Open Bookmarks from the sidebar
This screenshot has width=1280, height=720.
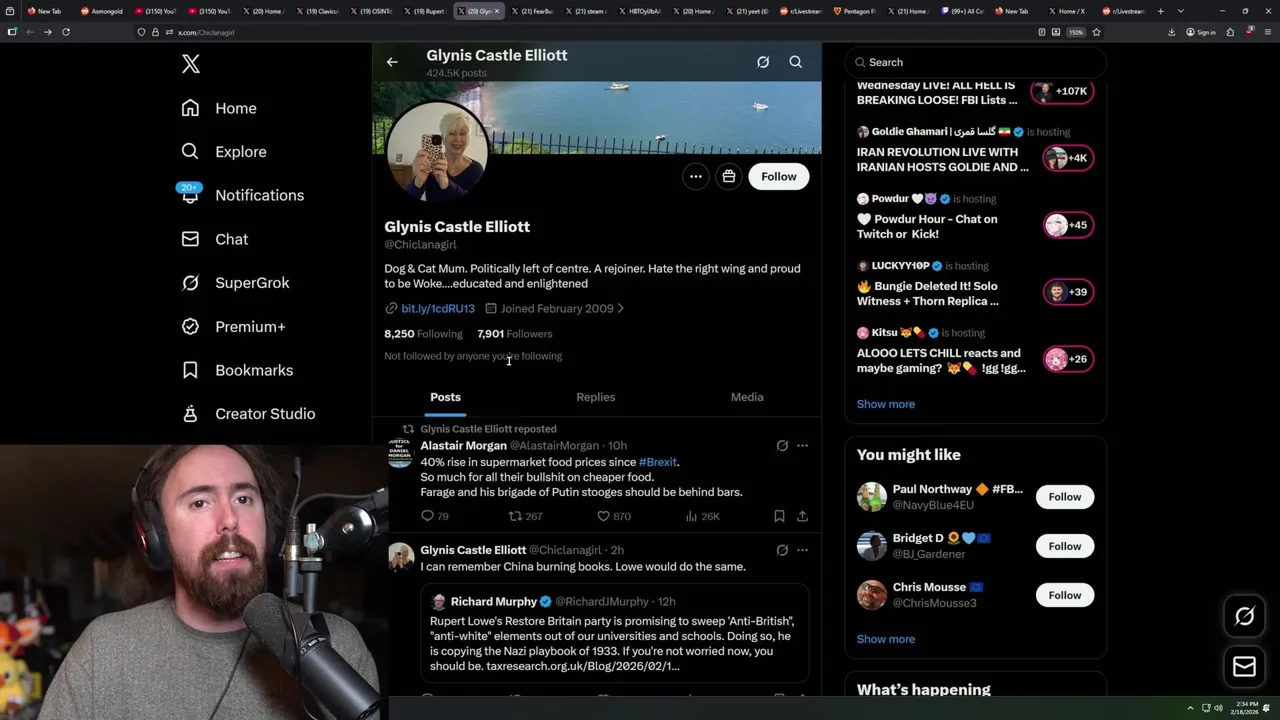tap(237, 370)
